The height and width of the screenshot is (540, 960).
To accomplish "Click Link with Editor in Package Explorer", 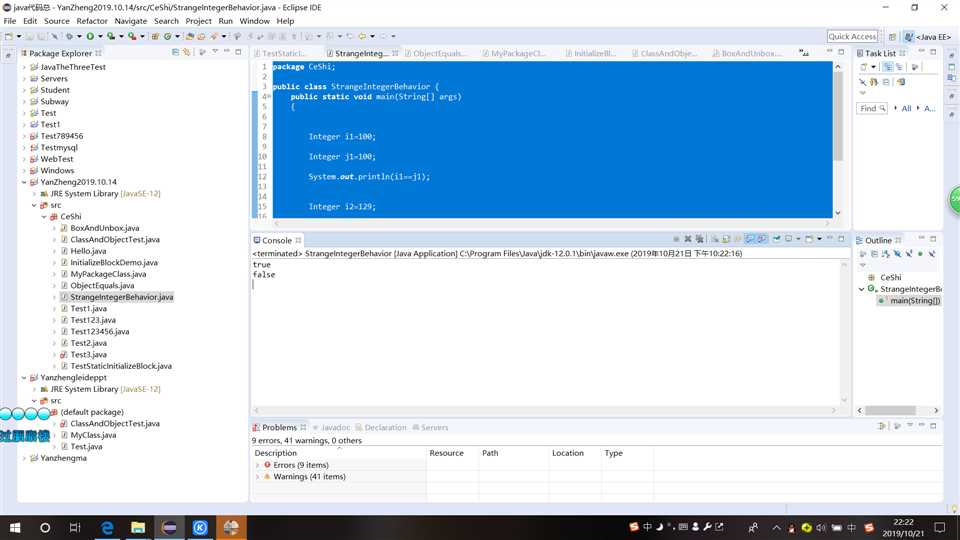I will (187, 53).
